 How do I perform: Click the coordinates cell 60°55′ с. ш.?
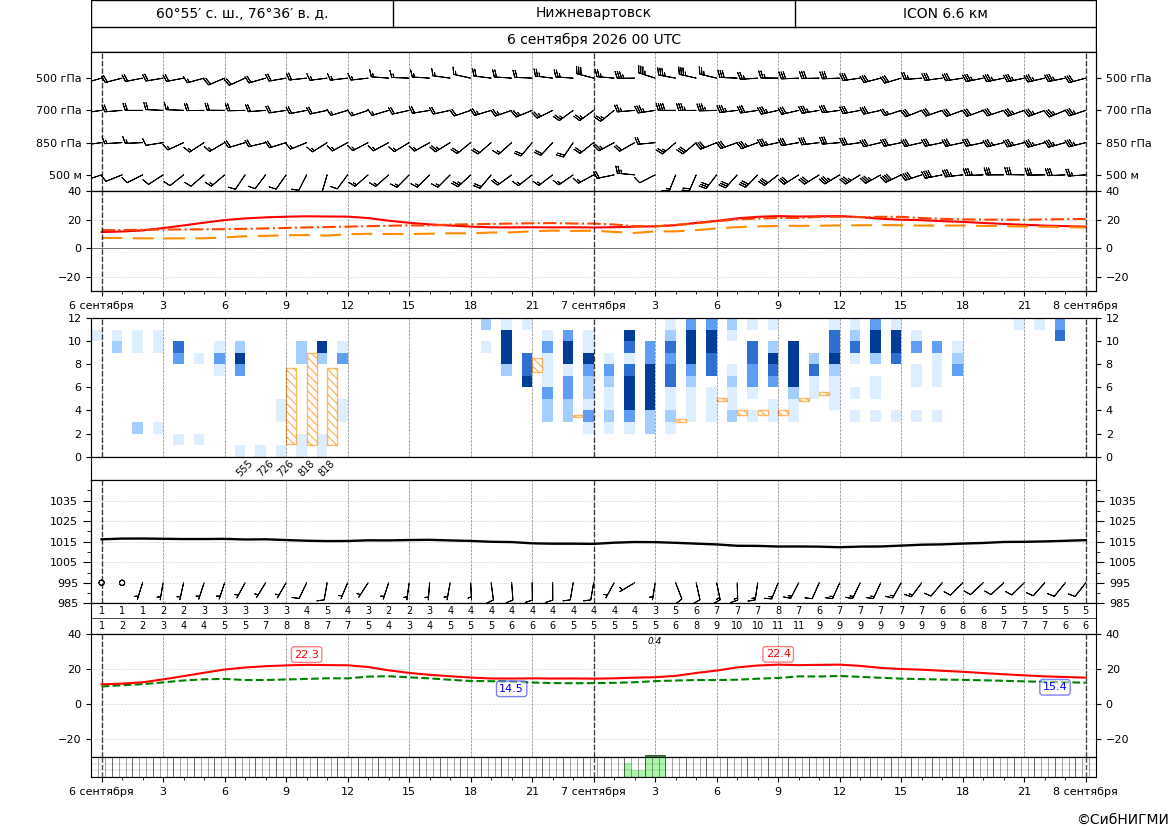coord(242,13)
